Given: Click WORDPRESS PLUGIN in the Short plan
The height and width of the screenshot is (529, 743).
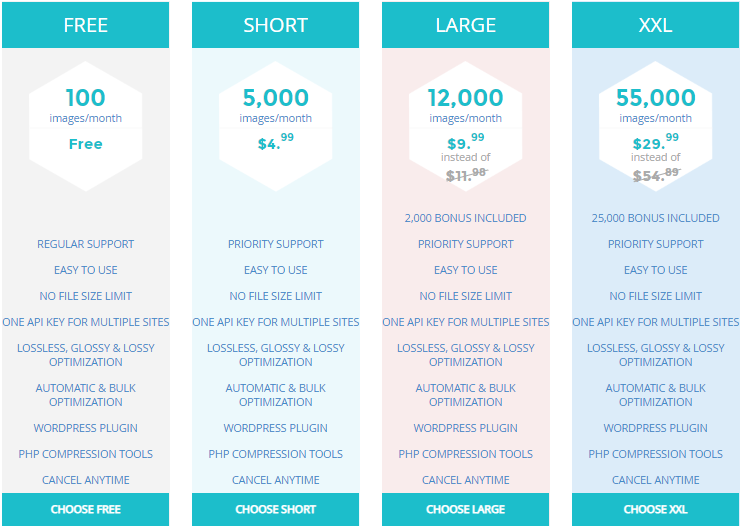Looking at the screenshot, I should point(275,428).
